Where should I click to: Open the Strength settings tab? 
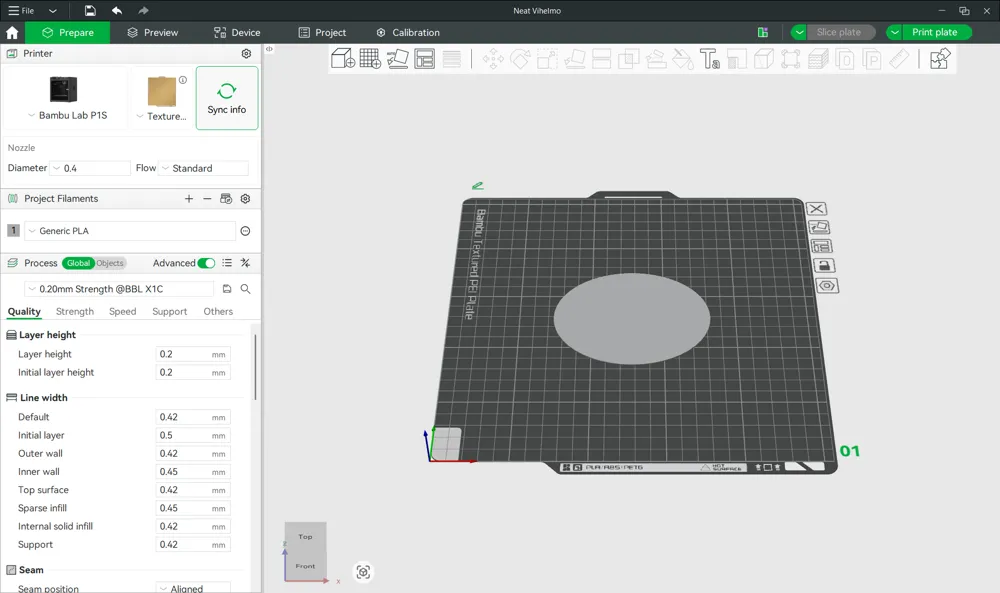[x=75, y=311]
